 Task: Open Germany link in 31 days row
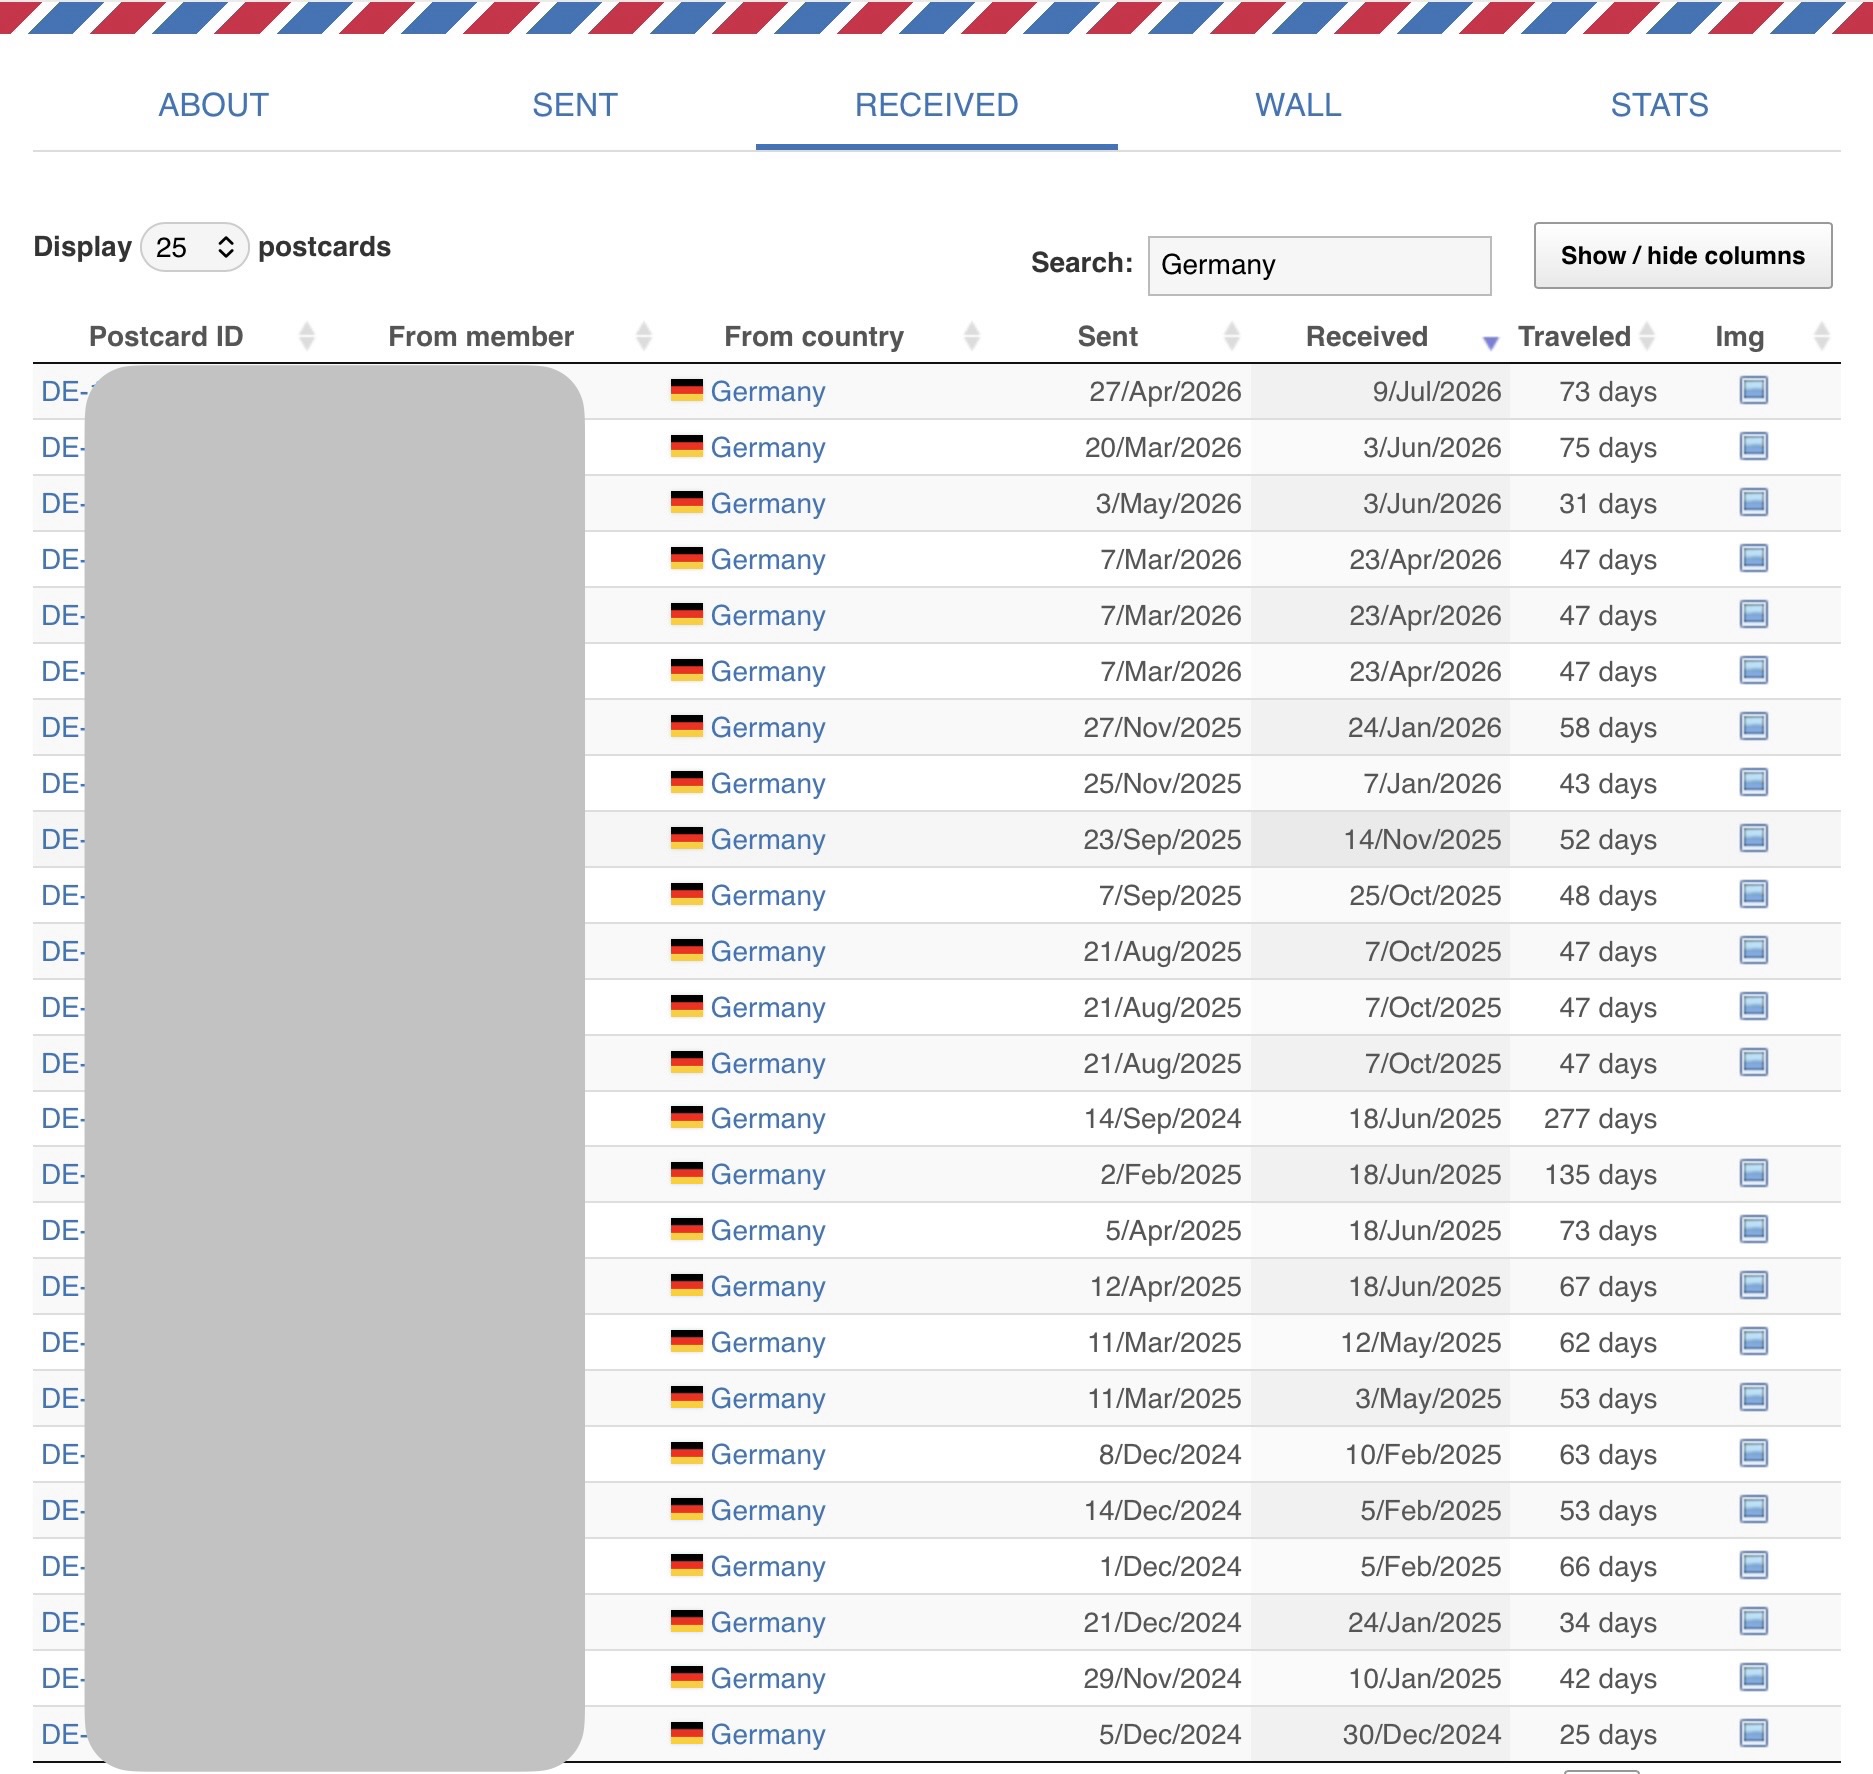[x=768, y=503]
